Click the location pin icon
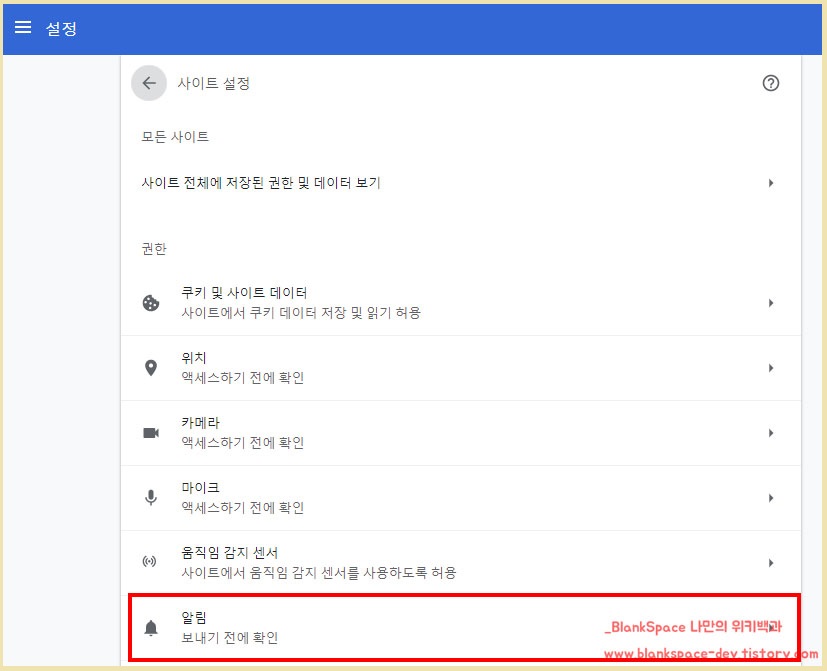 click(x=151, y=368)
